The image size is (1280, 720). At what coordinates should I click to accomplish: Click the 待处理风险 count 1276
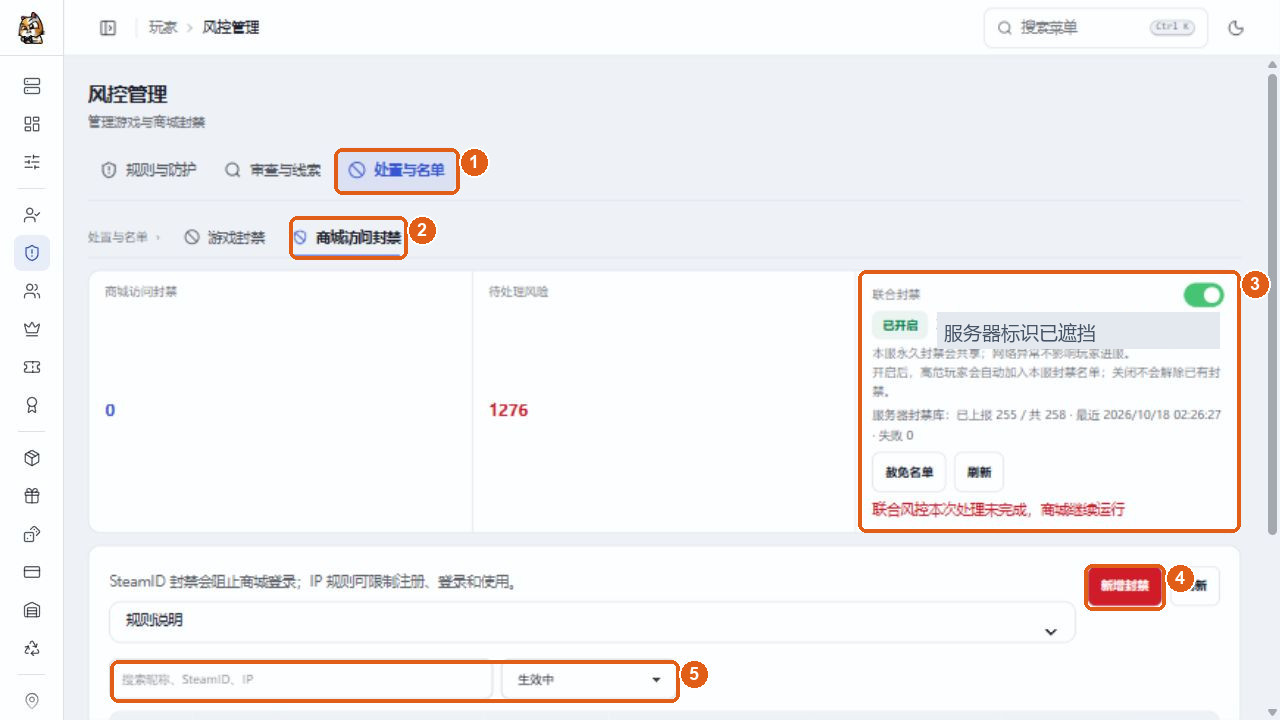(508, 410)
